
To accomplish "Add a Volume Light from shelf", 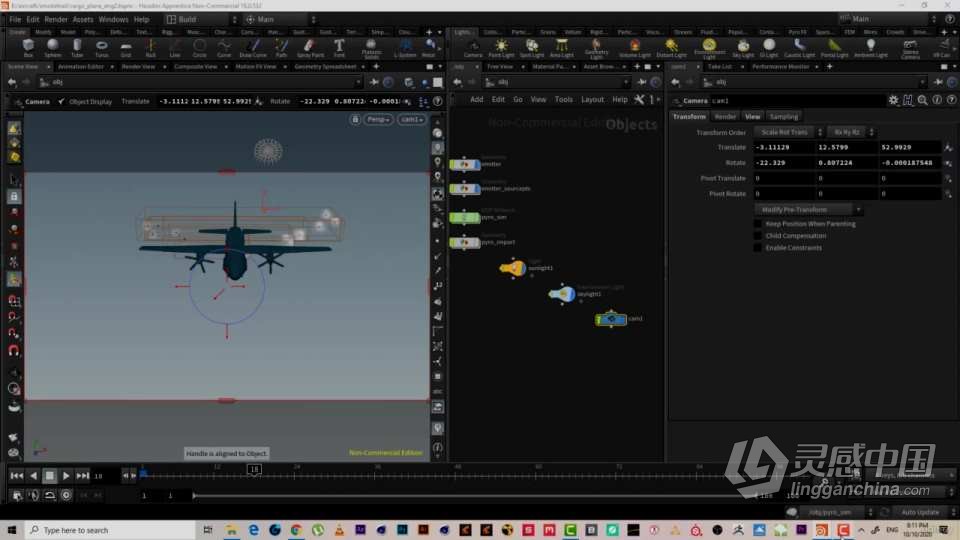I will pos(635,48).
